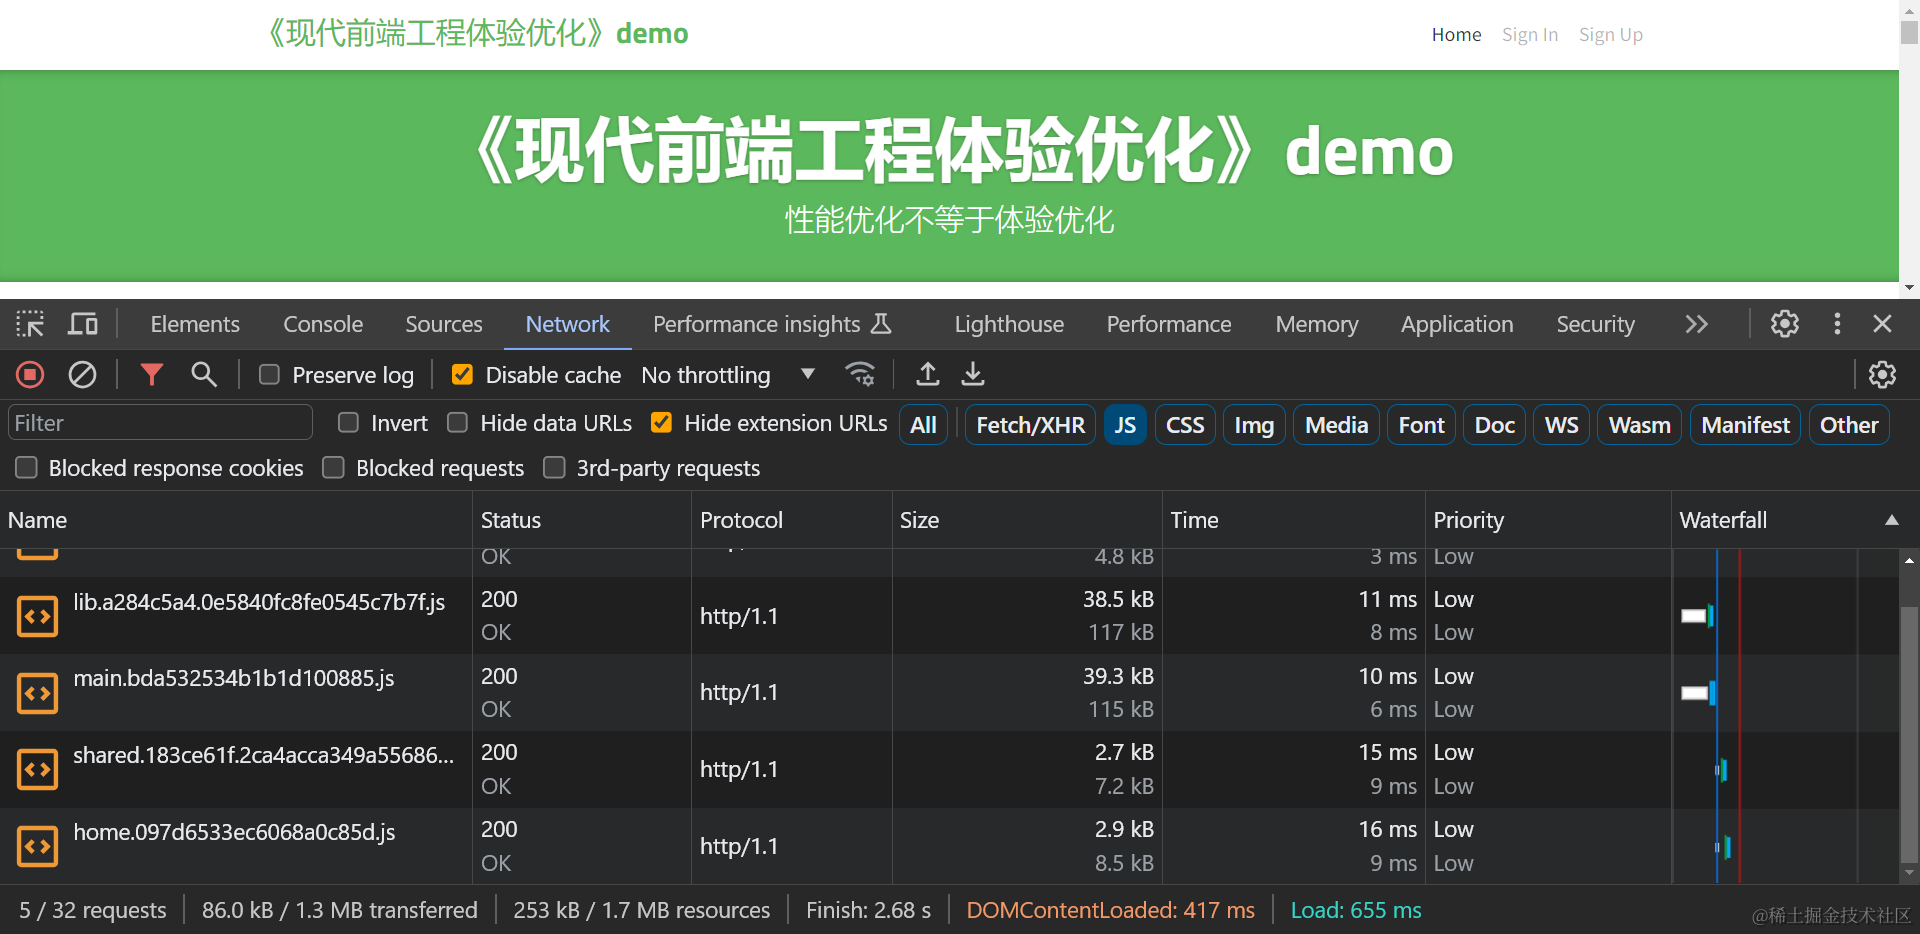Uncheck the Disable cache checkbox

point(462,375)
